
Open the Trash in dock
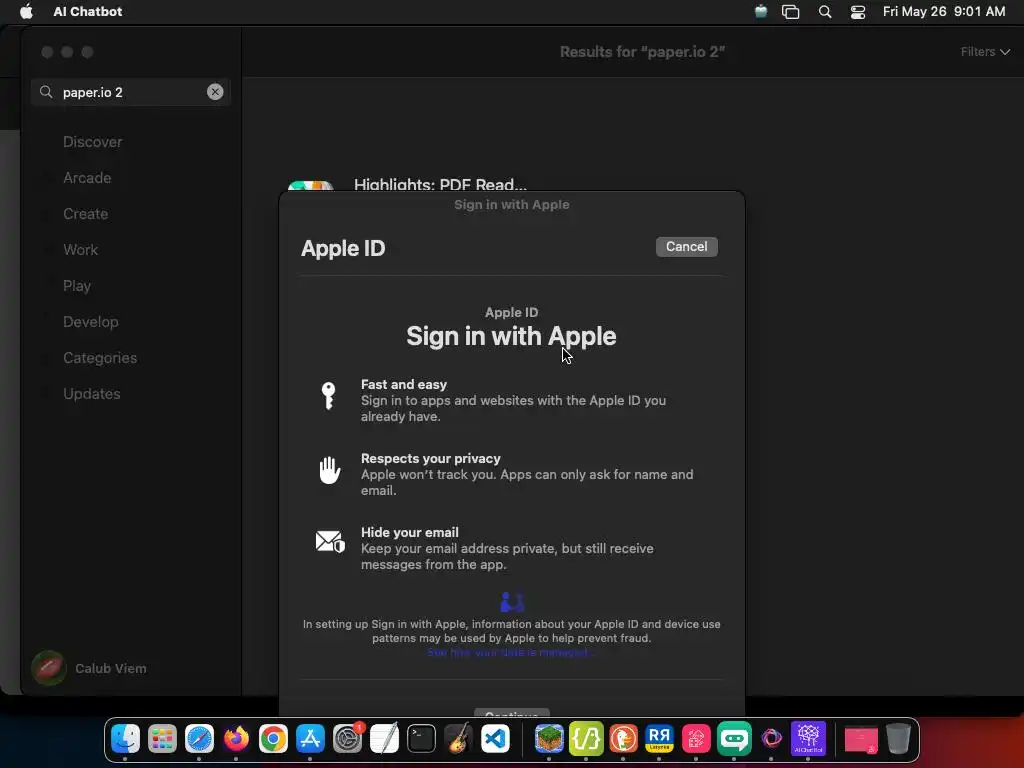click(x=899, y=739)
